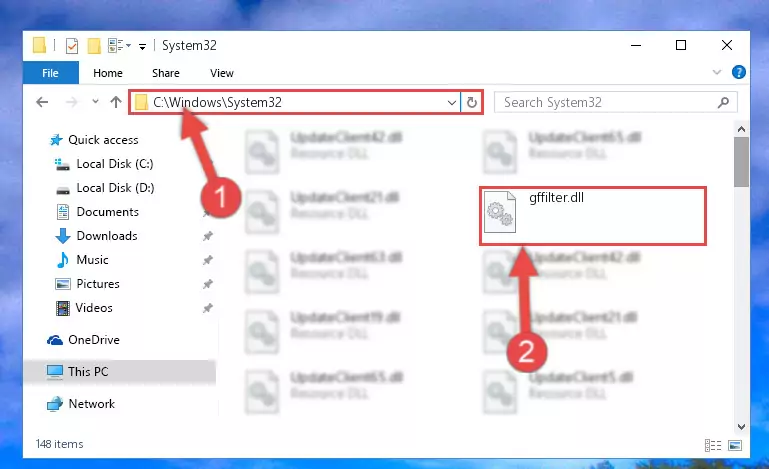Click the Music note icon in sidebar

click(63, 260)
